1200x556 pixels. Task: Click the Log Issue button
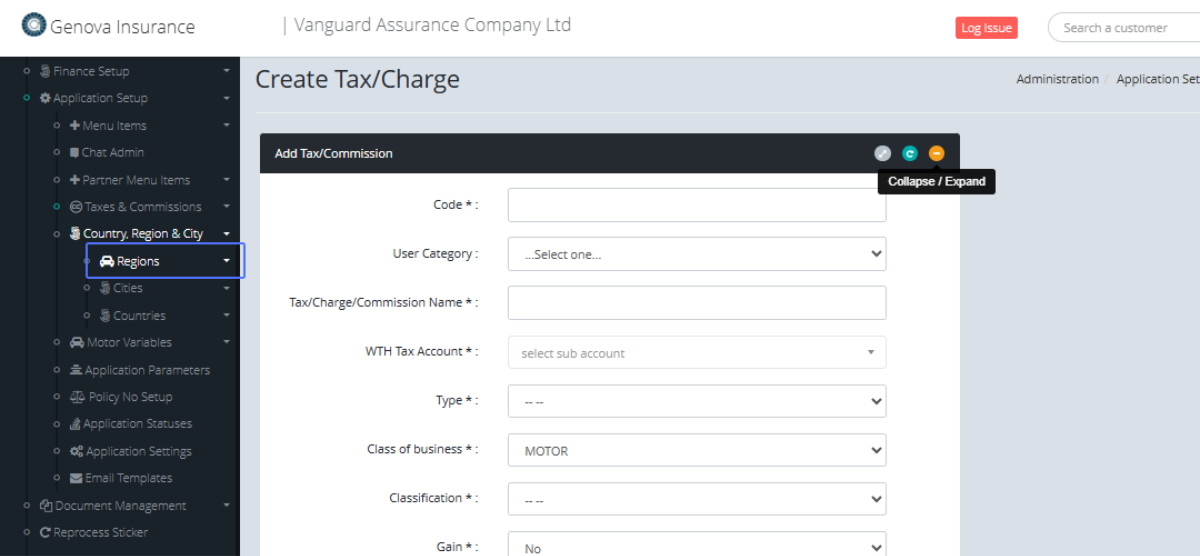(986, 28)
